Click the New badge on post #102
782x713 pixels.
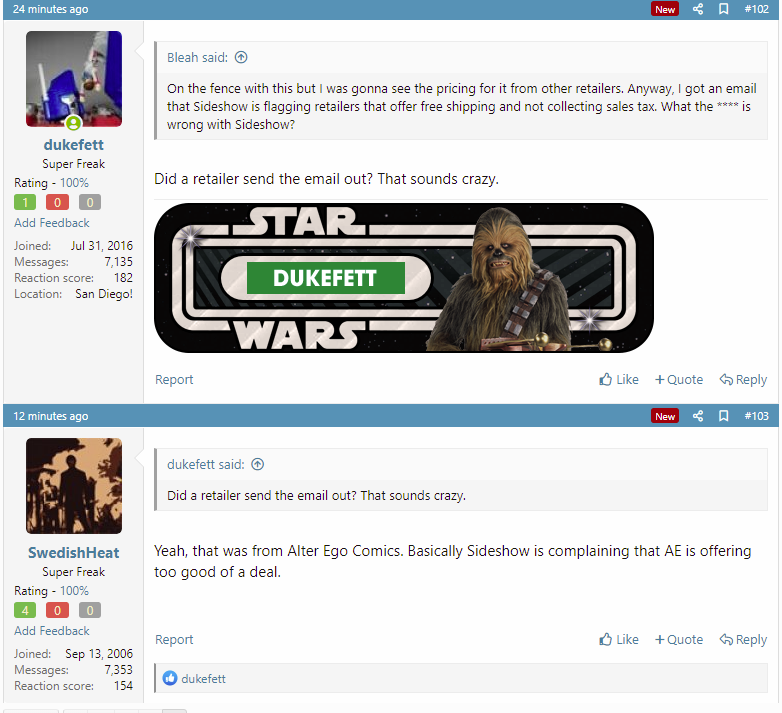coord(665,9)
